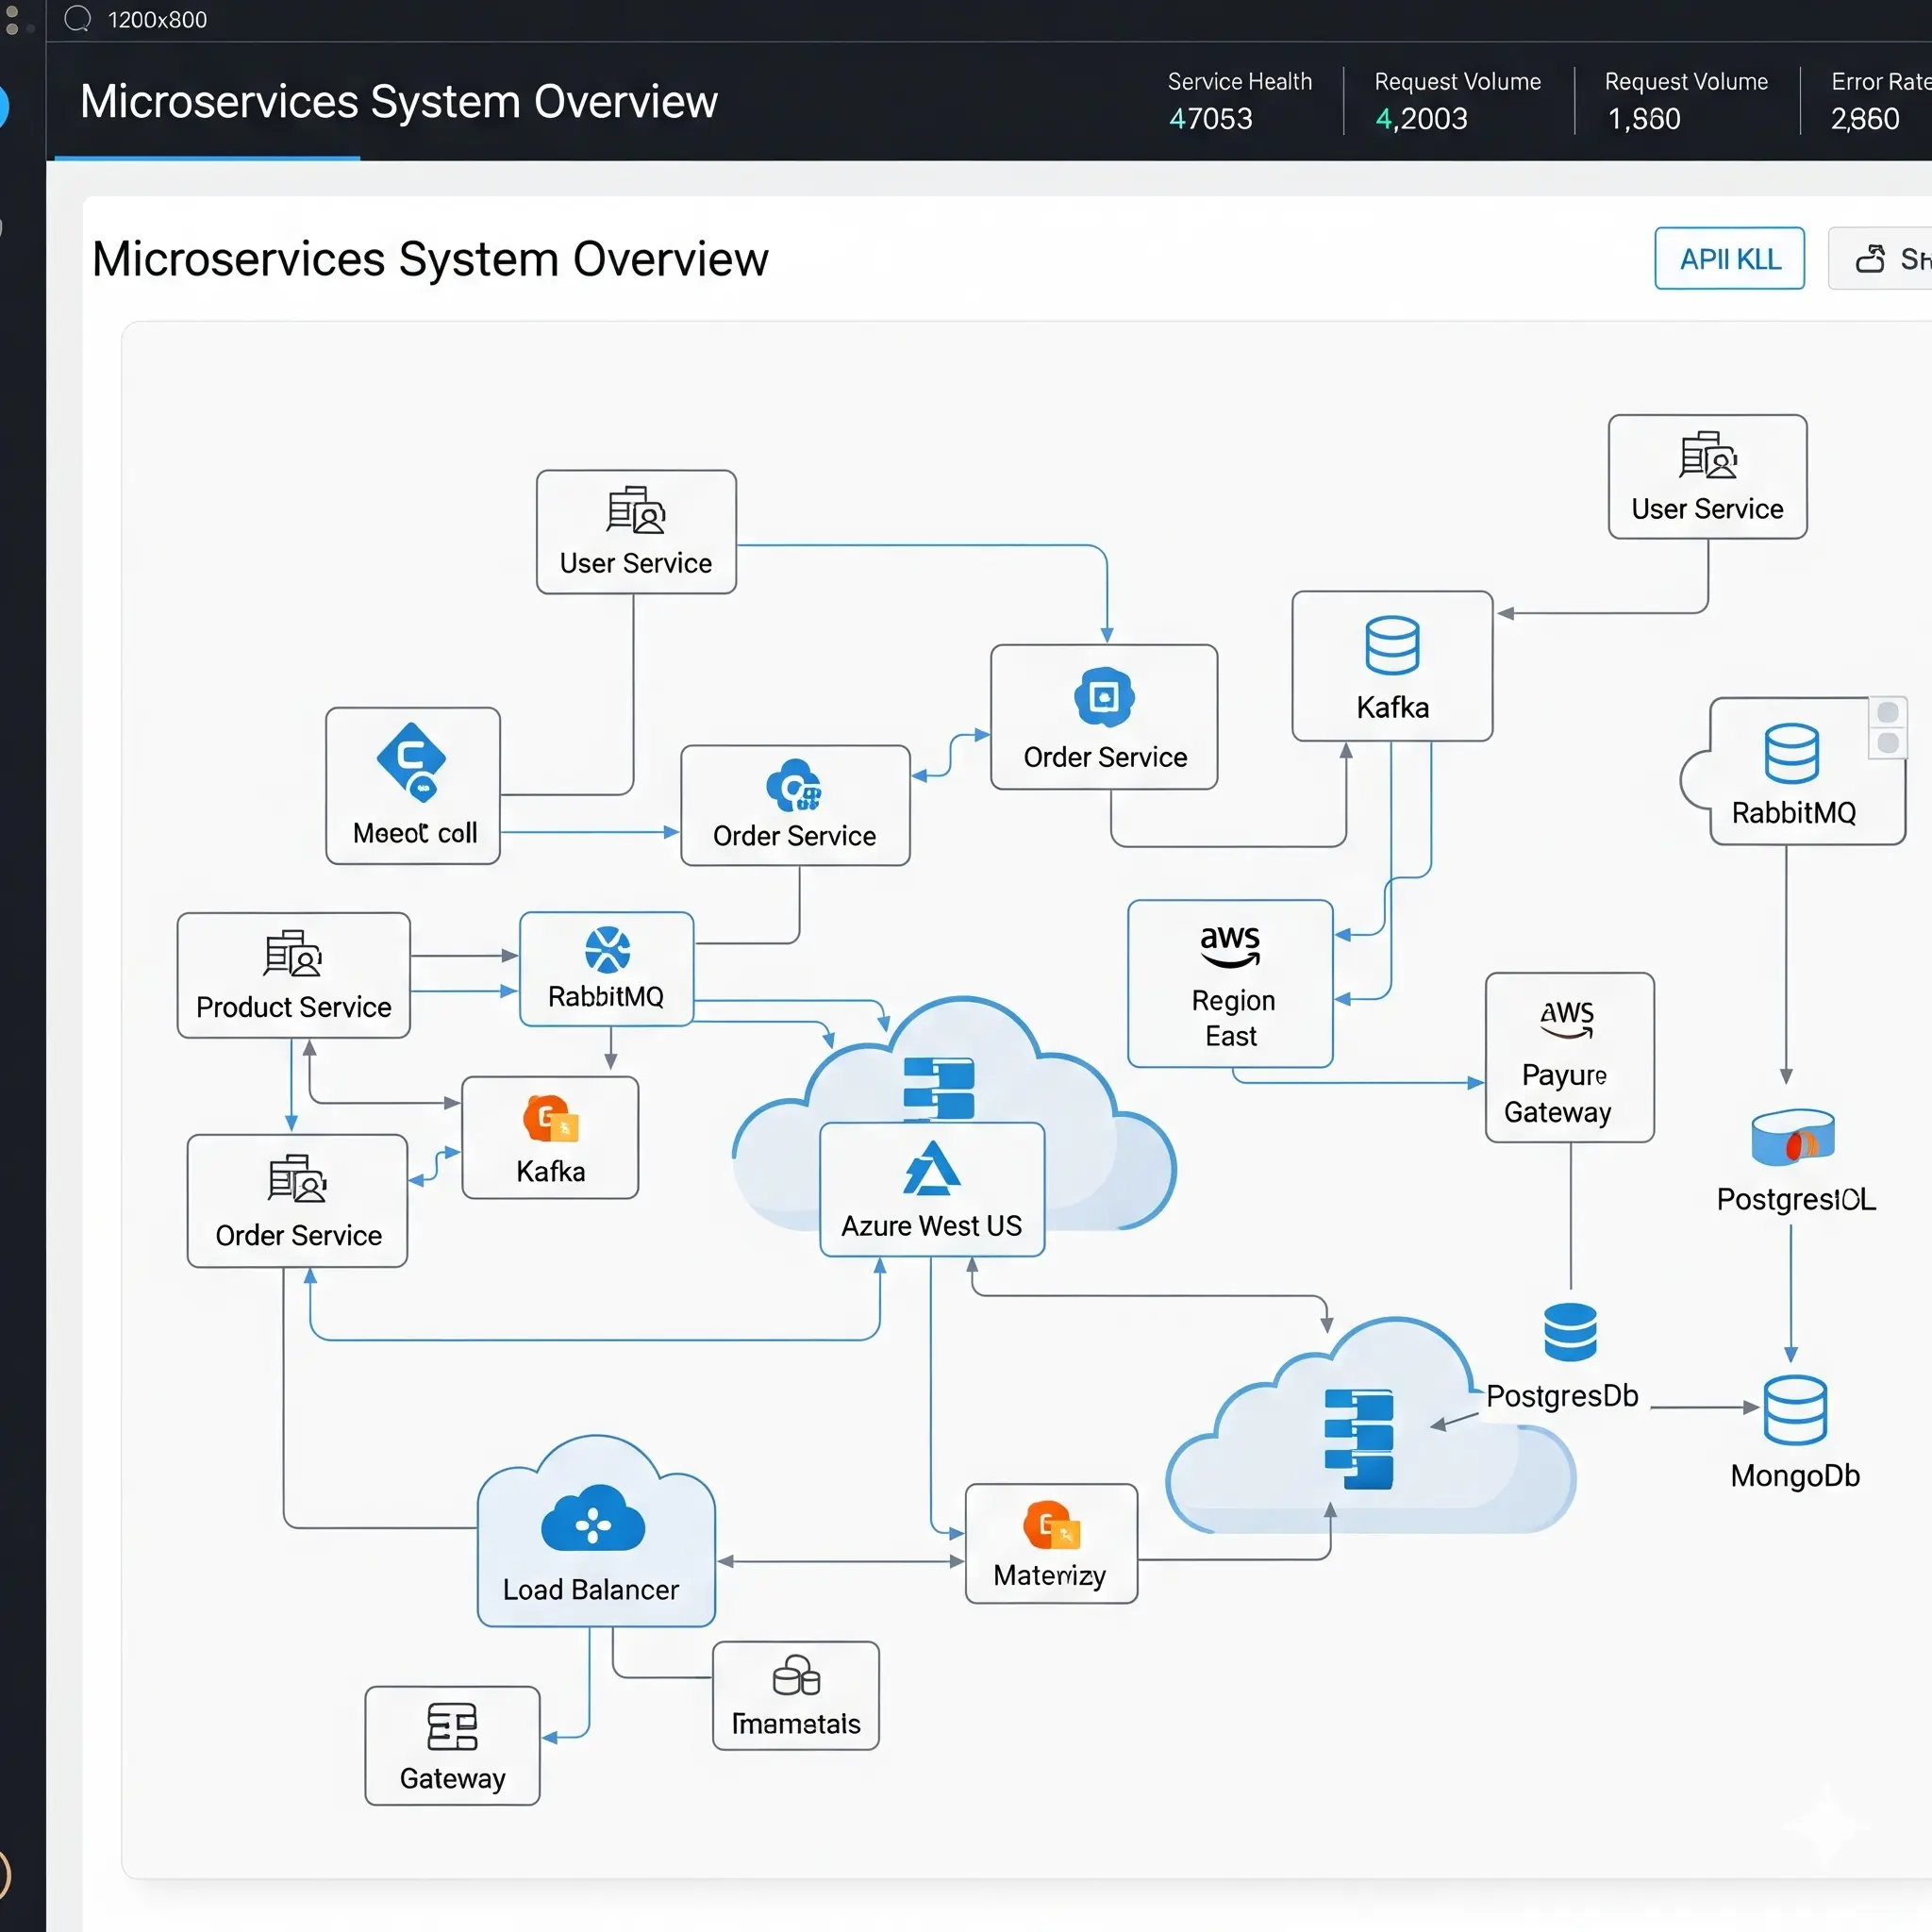This screenshot has width=1932, height=1932.
Task: Click the Product Service label
Action: [x=293, y=1007]
